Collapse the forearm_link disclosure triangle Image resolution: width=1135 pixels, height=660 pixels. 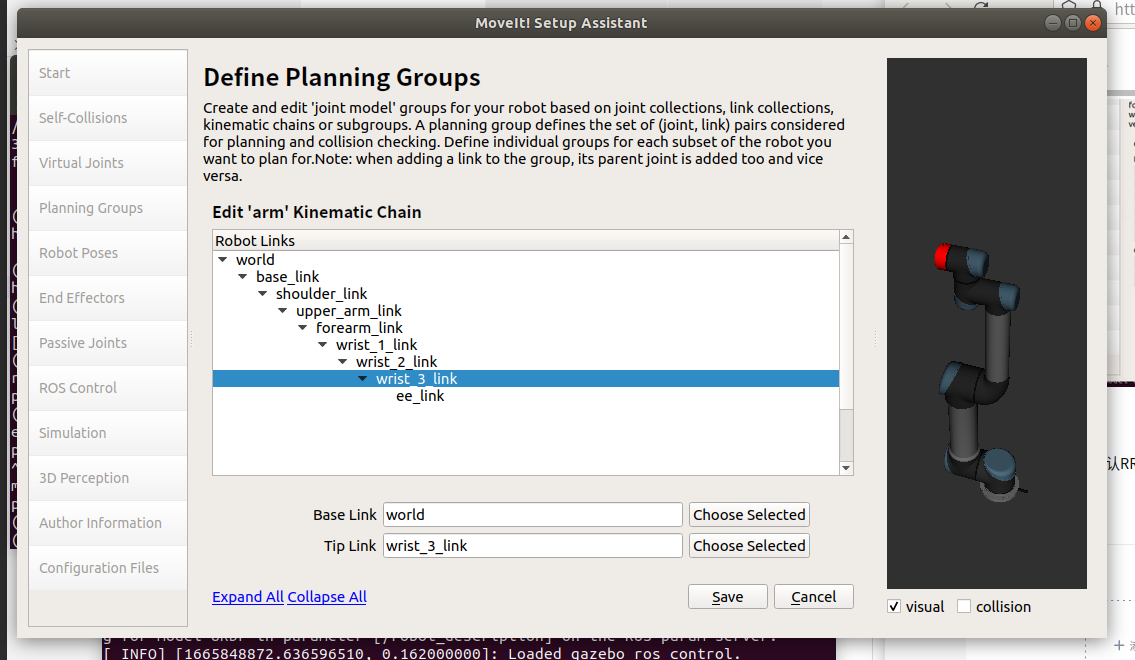click(x=303, y=328)
